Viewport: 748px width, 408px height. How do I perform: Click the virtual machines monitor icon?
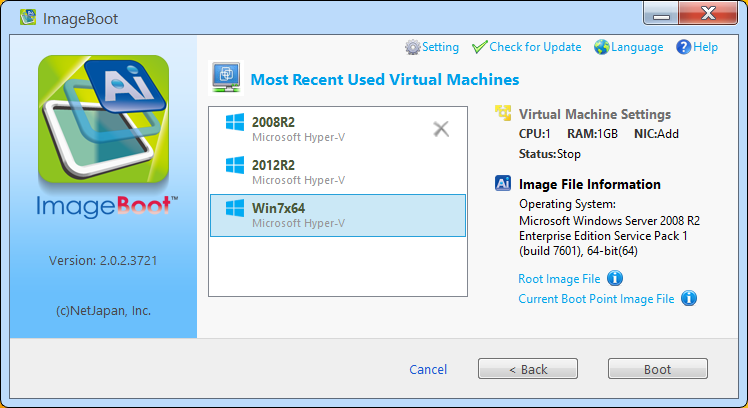click(226, 78)
